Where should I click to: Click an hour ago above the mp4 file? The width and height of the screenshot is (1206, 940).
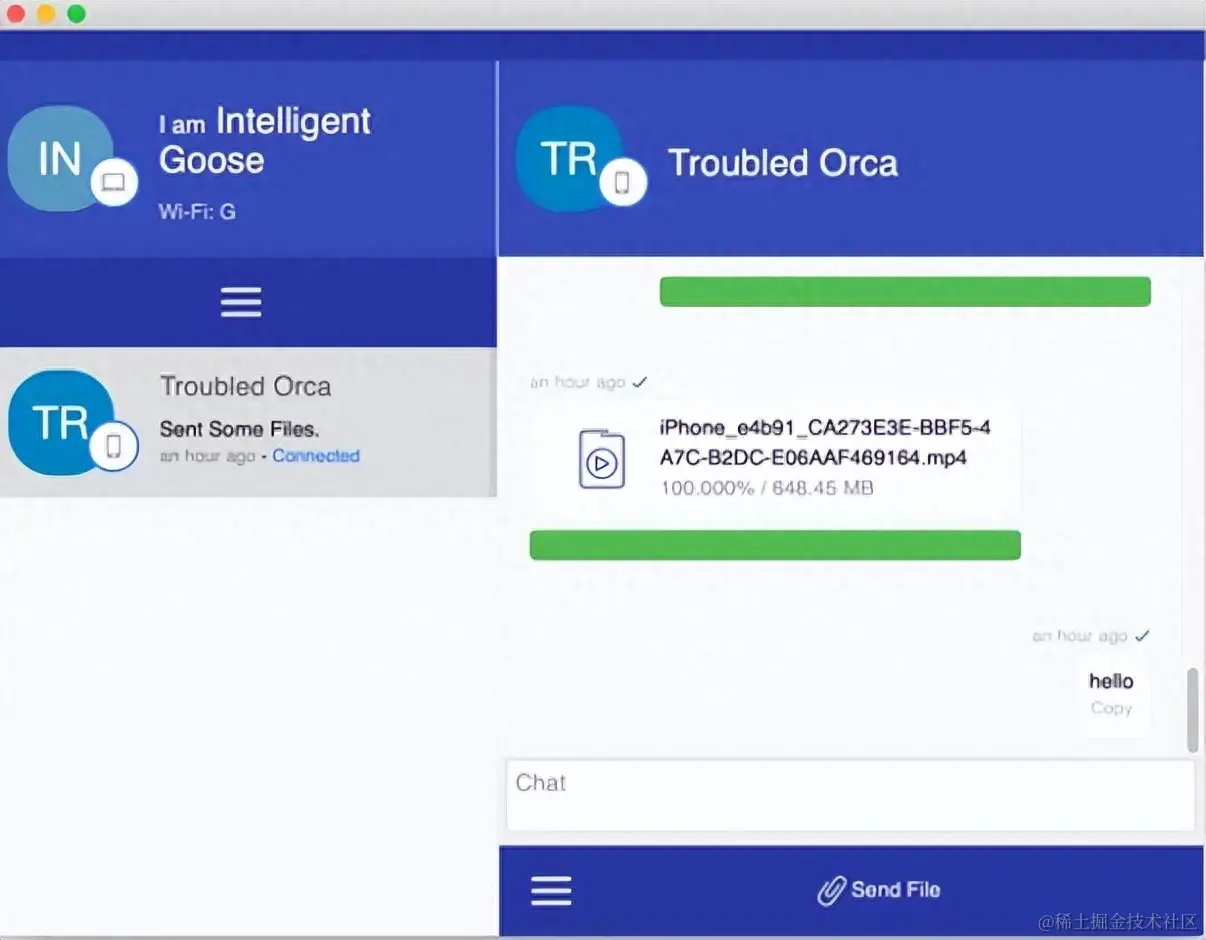coord(577,382)
